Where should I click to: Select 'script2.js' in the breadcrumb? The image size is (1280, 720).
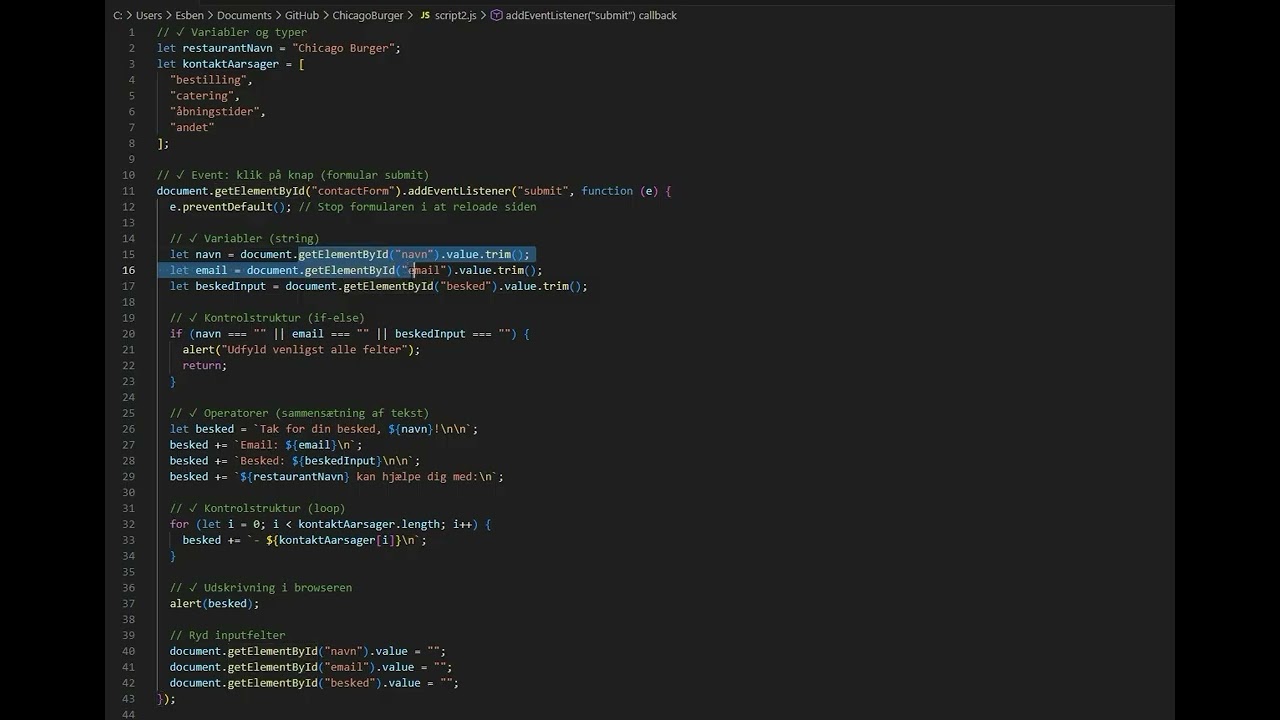456,16
